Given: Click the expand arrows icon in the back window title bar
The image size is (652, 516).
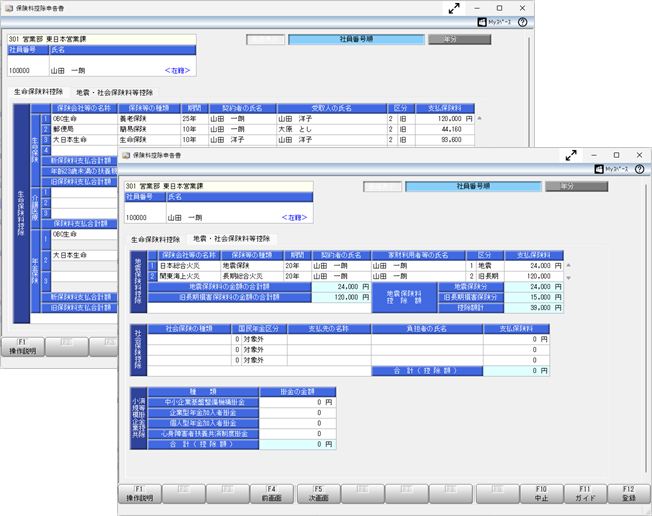Looking at the screenshot, I should [x=454, y=8].
